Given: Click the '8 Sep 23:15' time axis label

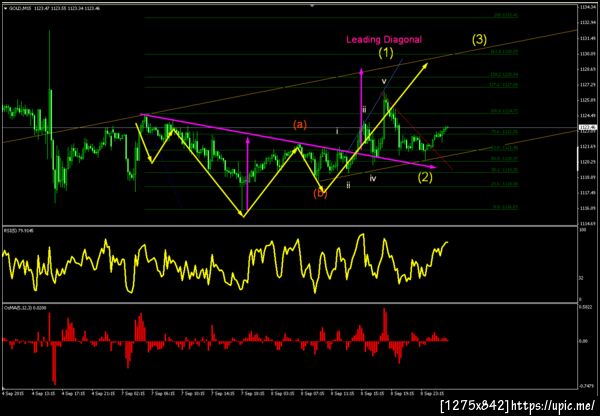Looking at the screenshot, I should (434, 393).
